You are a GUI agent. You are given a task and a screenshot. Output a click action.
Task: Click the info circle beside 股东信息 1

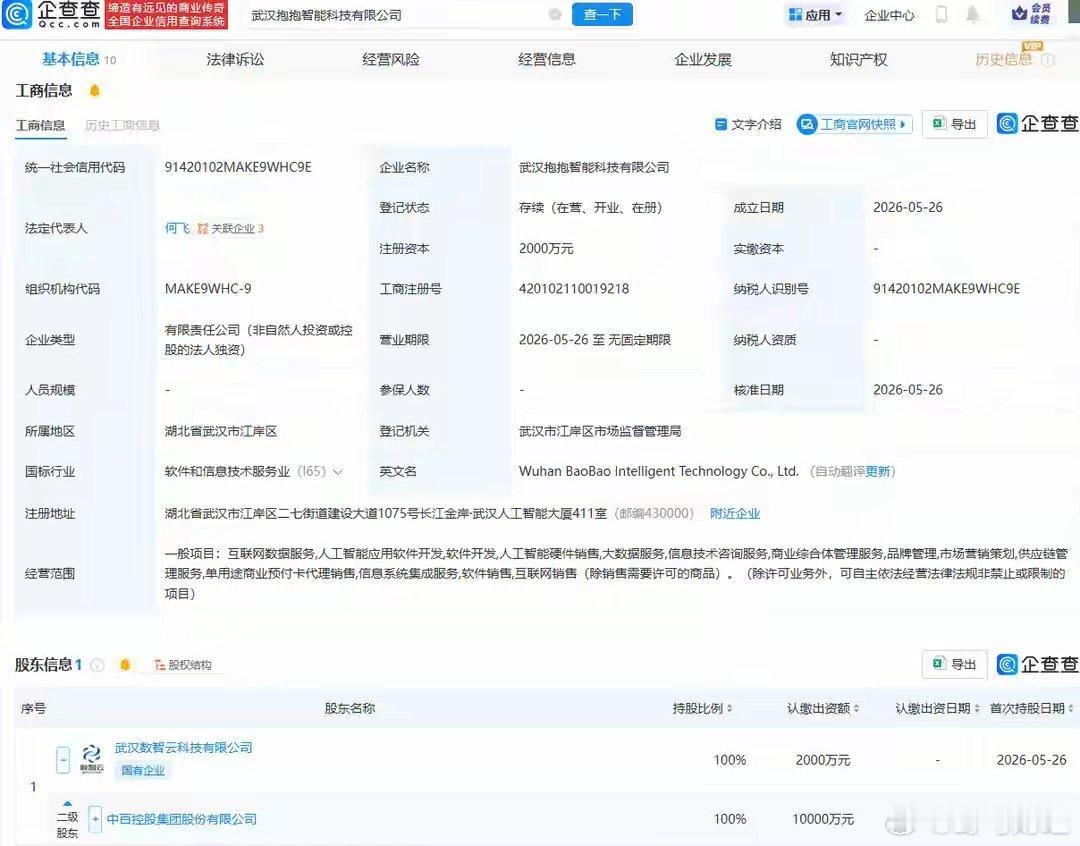coord(98,665)
